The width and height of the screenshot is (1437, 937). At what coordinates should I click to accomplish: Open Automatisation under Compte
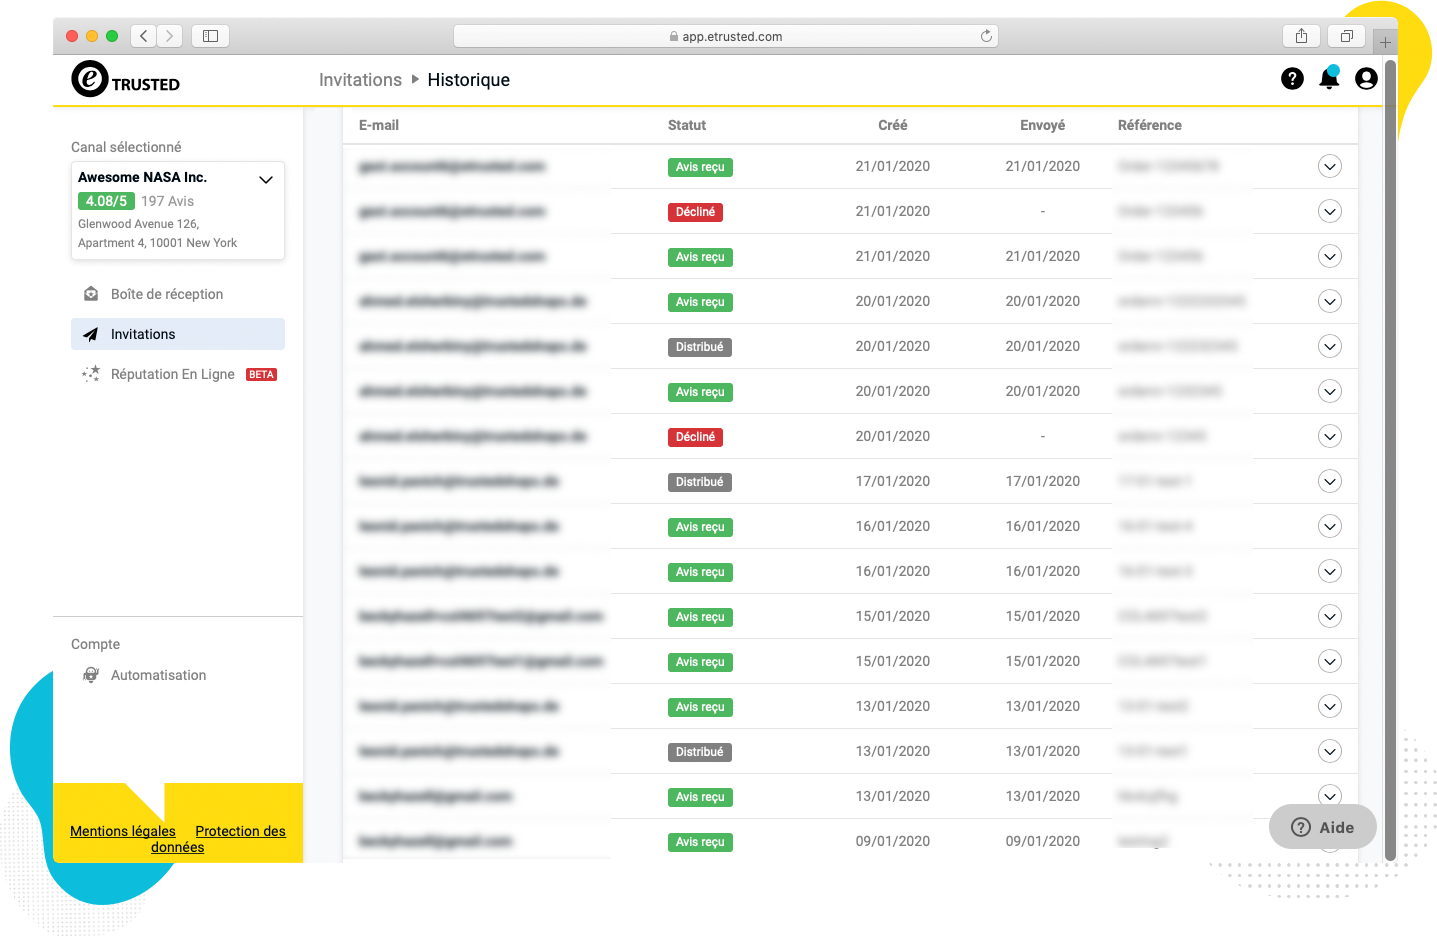(158, 675)
